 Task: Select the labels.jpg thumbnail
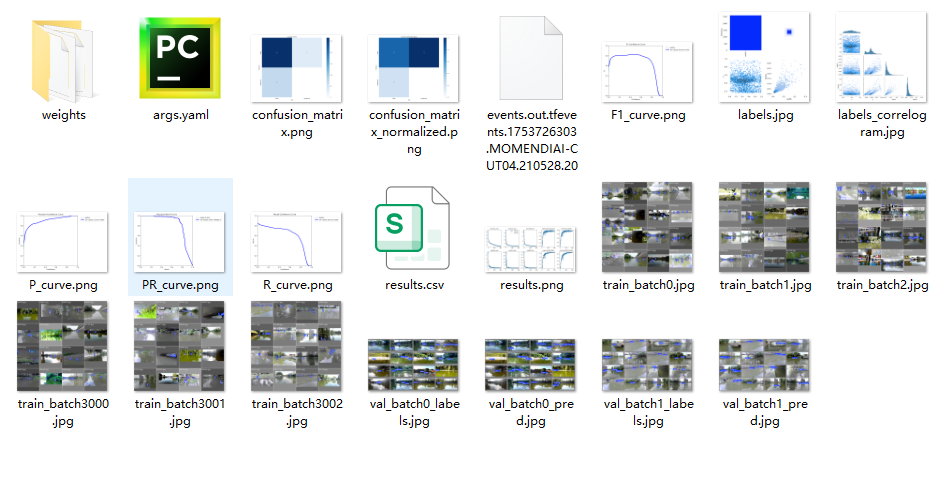click(764, 57)
